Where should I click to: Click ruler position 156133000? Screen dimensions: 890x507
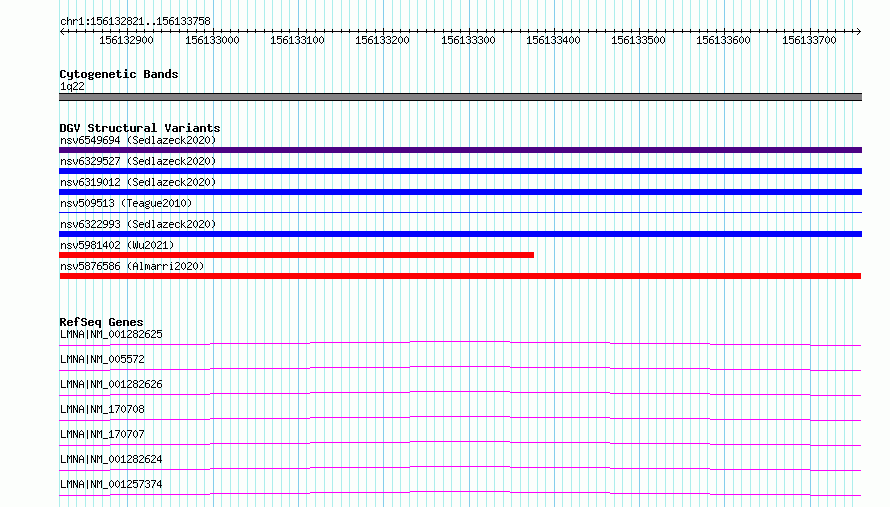(x=212, y=40)
